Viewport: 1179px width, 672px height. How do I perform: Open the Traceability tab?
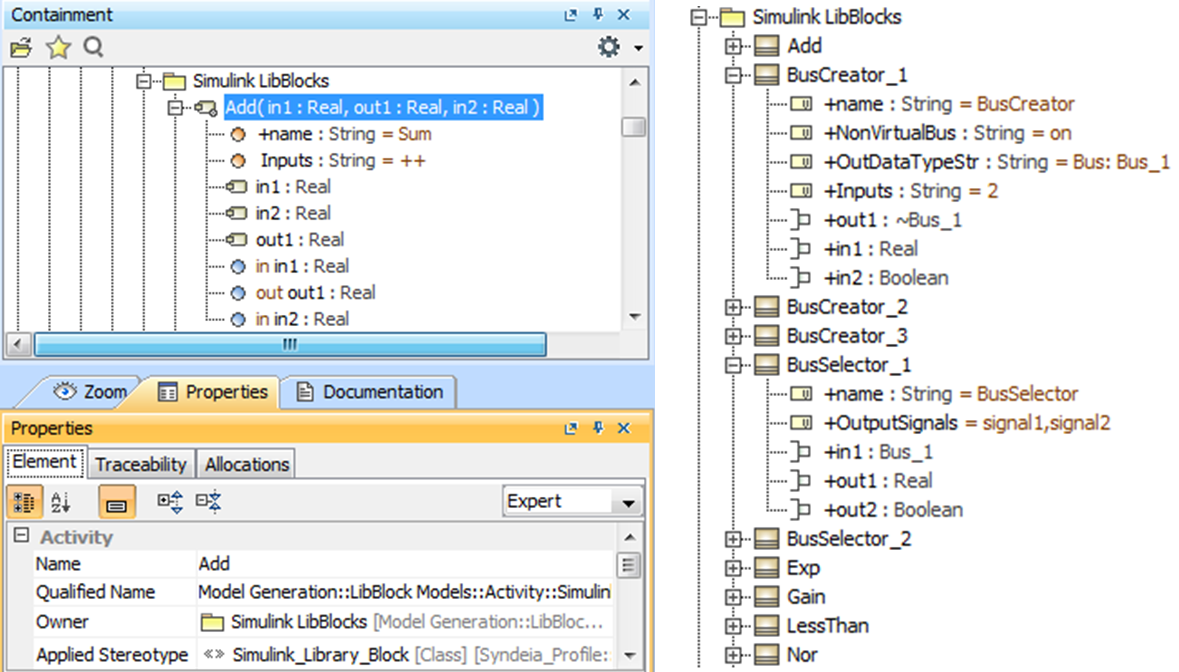coord(140,464)
